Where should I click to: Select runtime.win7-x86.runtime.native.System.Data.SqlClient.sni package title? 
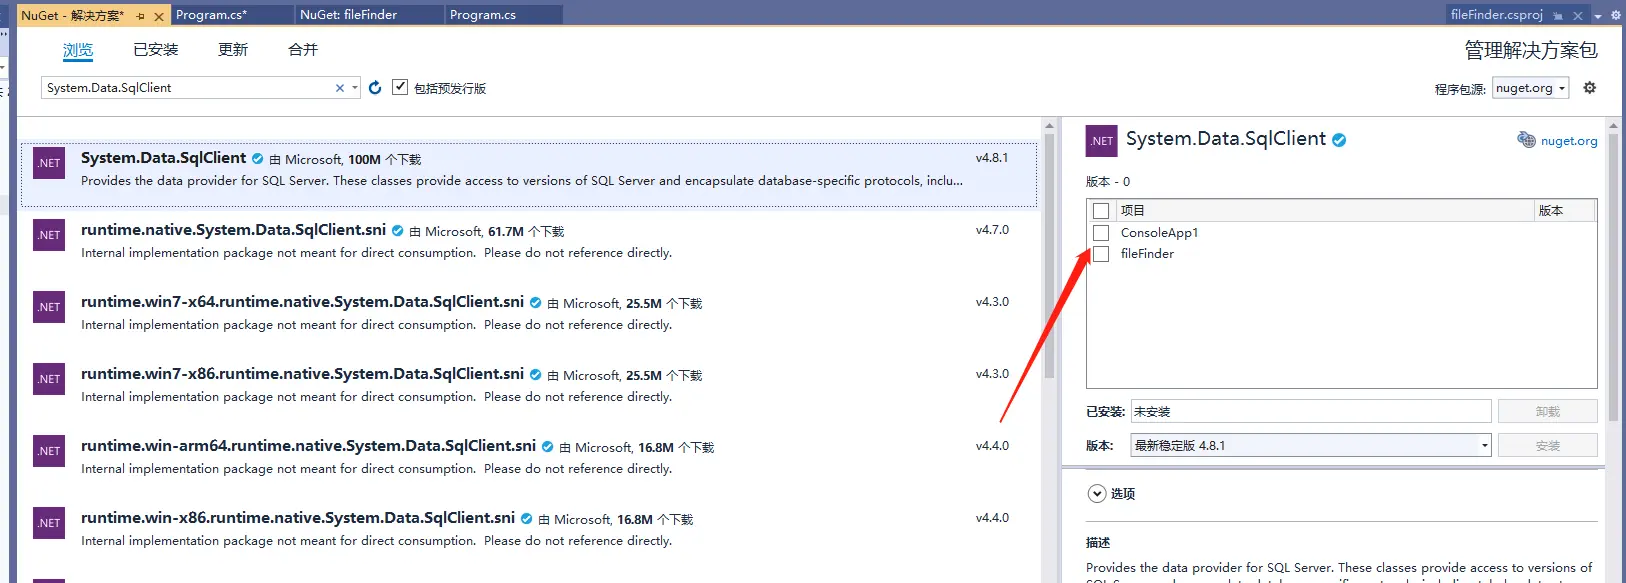[x=302, y=374]
